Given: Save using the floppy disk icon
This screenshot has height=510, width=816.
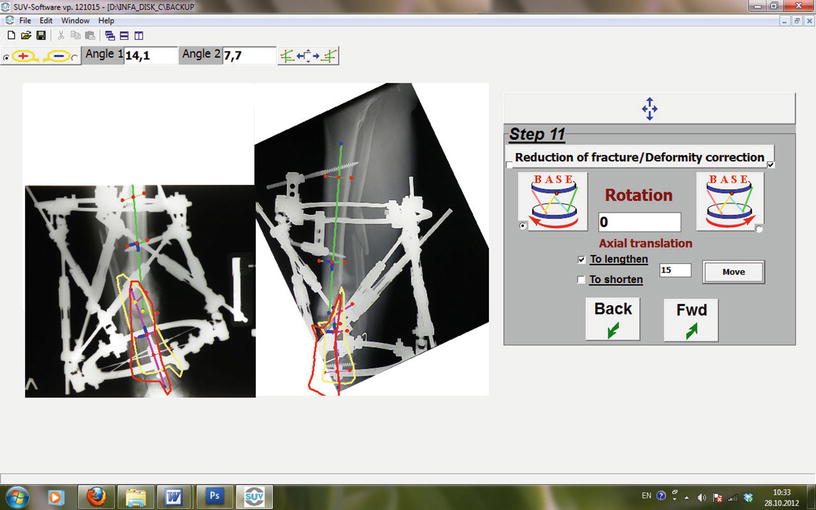Looking at the screenshot, I should pyautogui.click(x=41, y=35).
